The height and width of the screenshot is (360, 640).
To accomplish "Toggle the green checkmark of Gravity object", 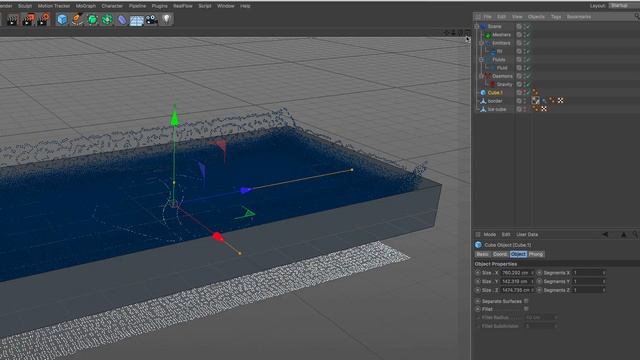I will pos(527,84).
